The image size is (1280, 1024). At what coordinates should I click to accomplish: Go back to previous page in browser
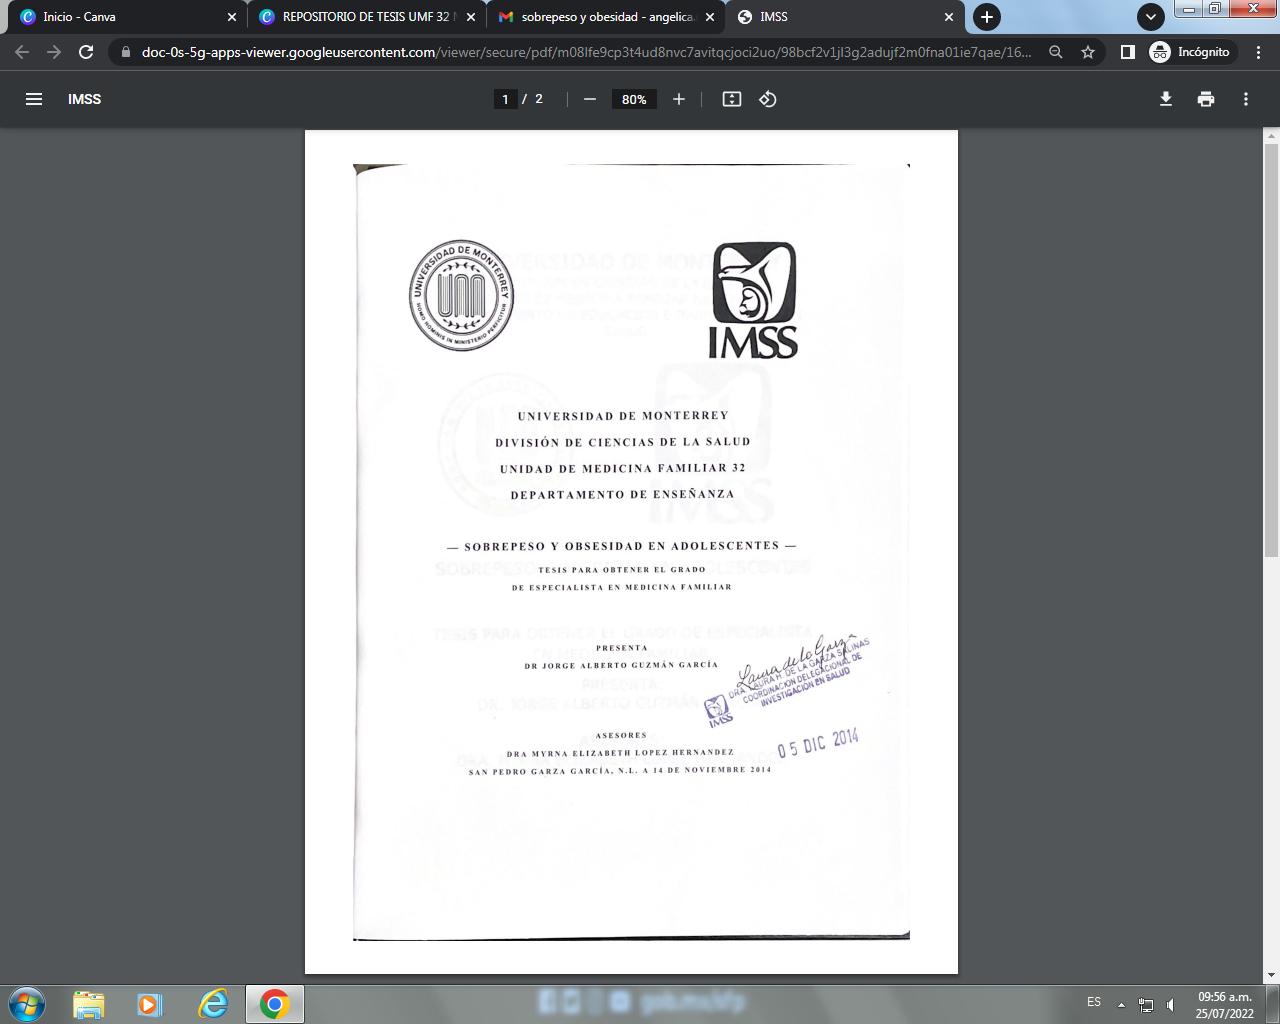coord(22,52)
